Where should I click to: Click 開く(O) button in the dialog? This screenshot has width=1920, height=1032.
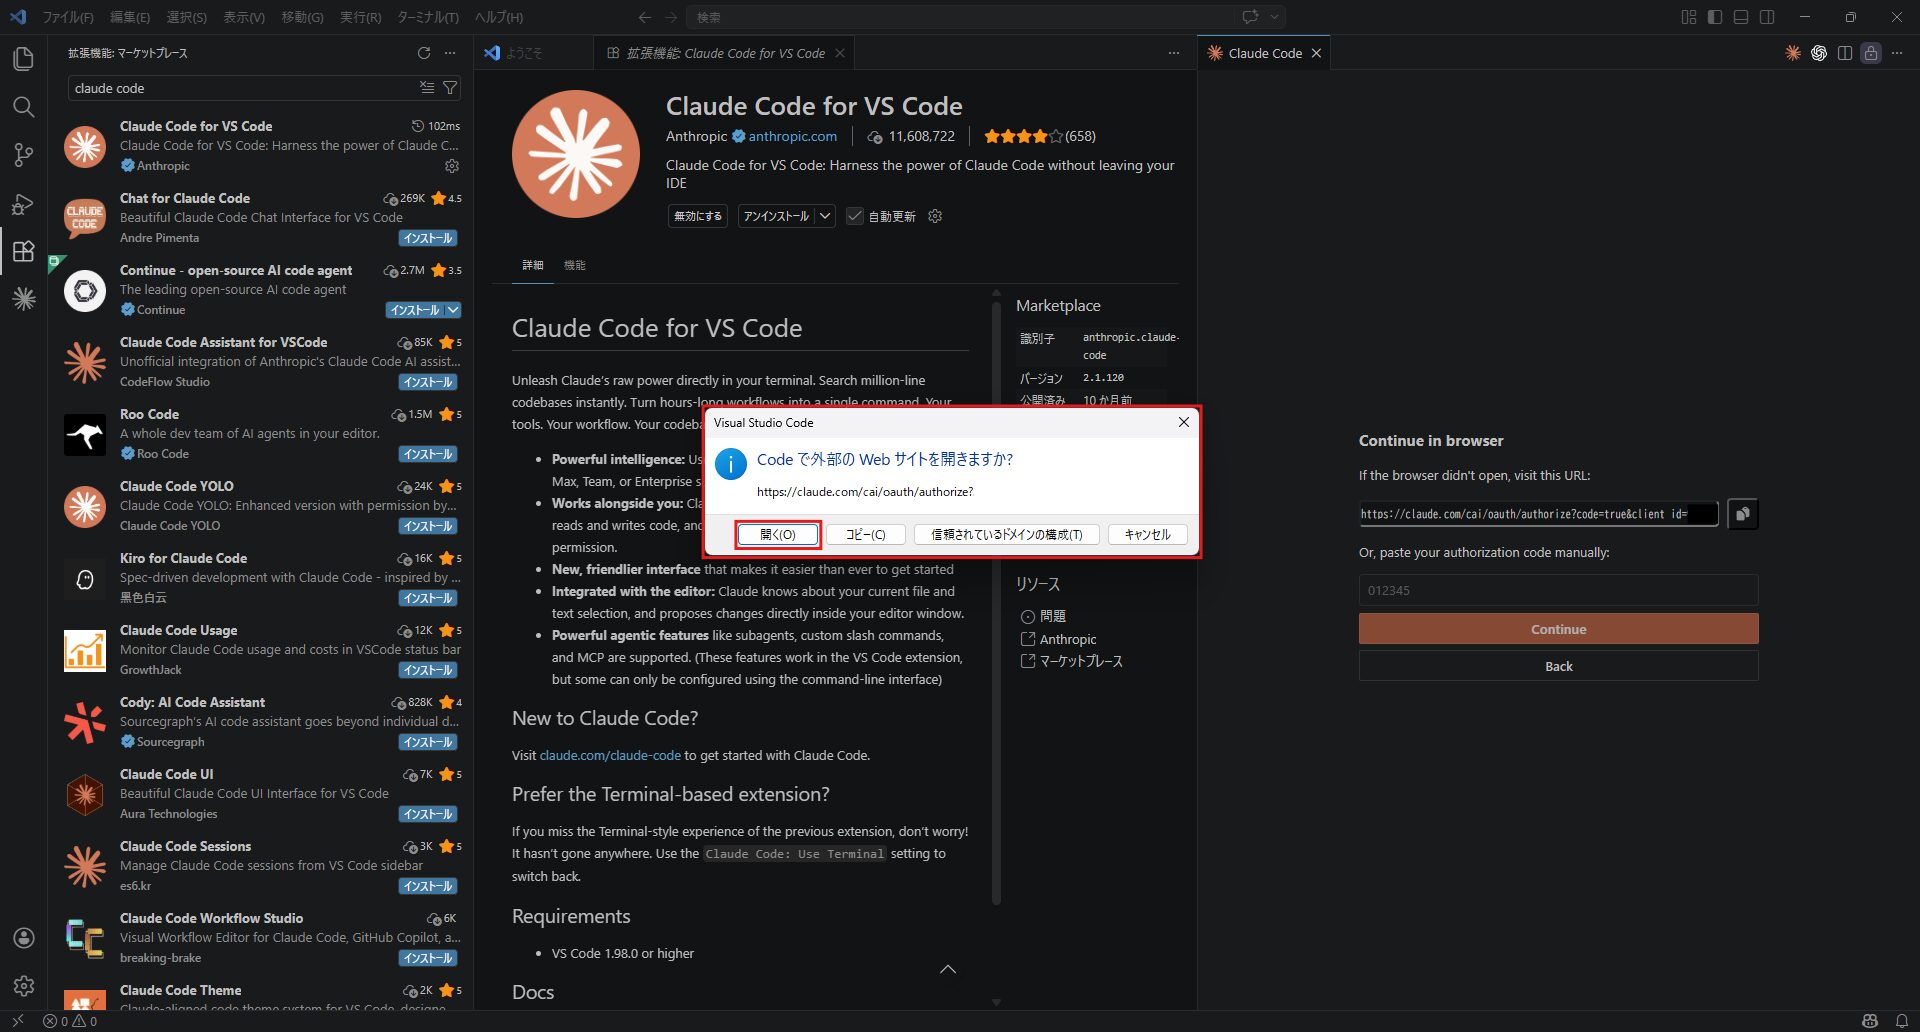click(x=778, y=535)
